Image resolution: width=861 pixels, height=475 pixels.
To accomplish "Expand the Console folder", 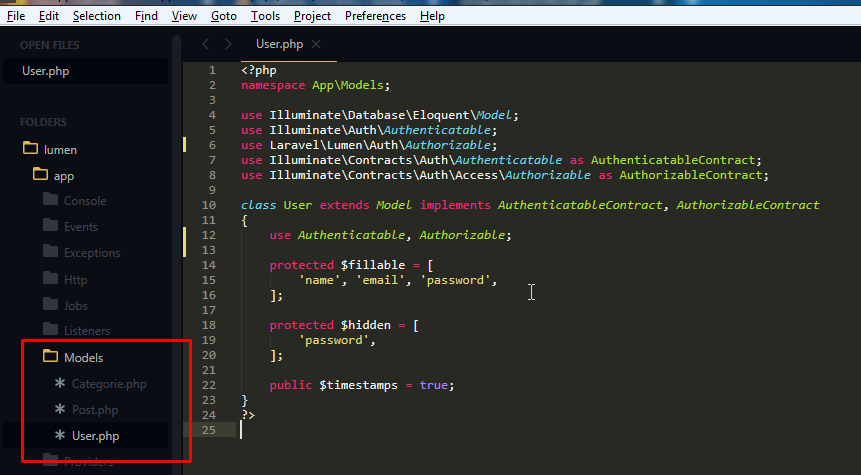I will (85, 200).
